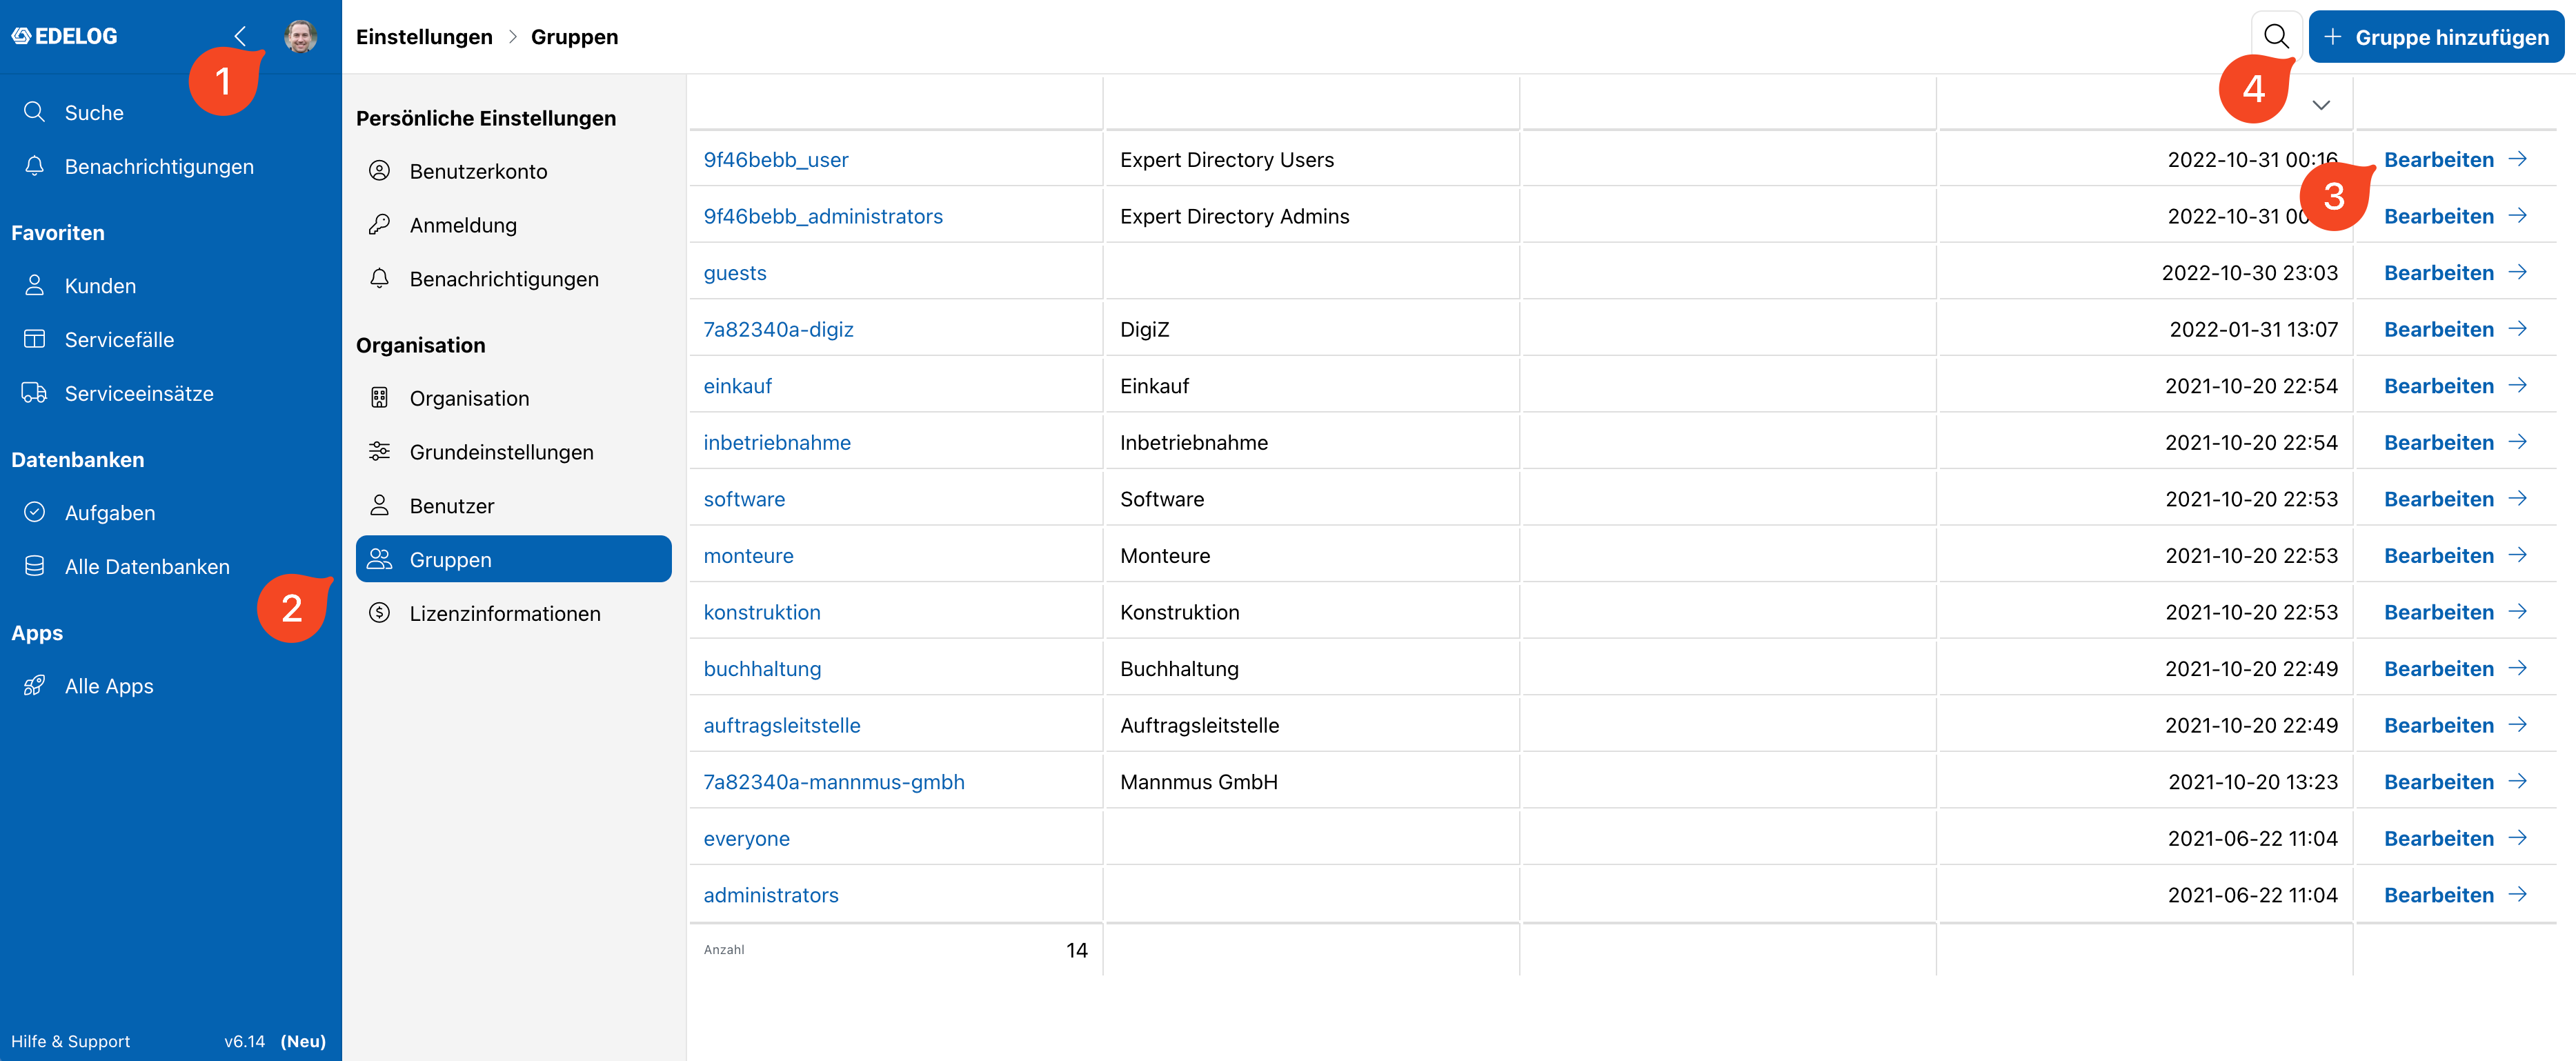Click Bearbeiten for software row
This screenshot has width=2576, height=1061.
pyautogui.click(x=2455, y=498)
